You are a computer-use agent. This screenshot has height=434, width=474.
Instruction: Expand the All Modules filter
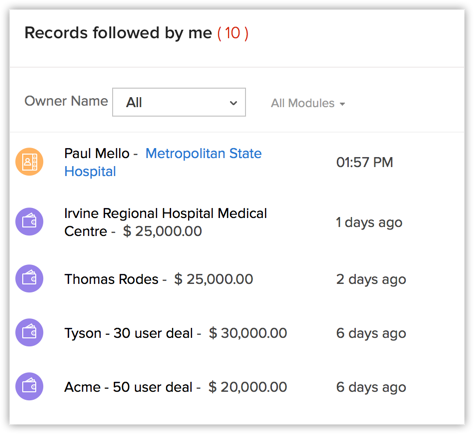coord(308,103)
